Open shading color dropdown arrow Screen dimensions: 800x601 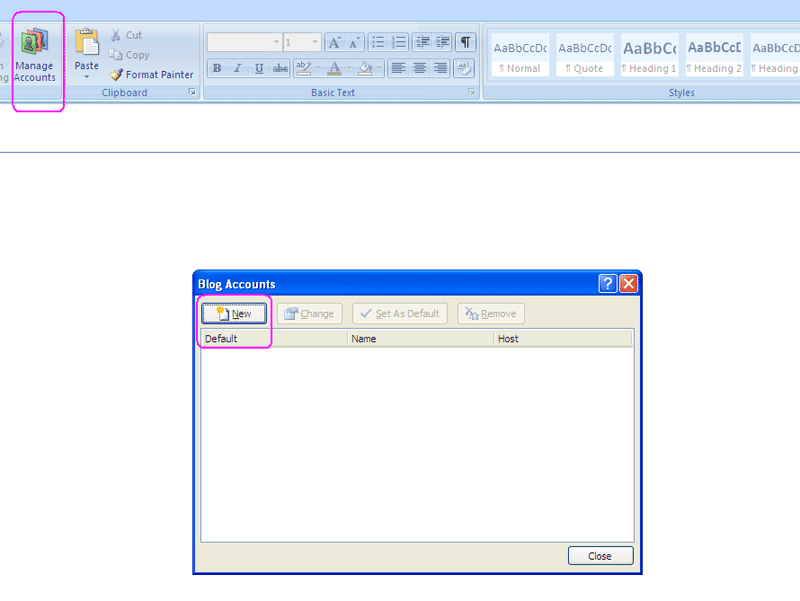[379, 68]
